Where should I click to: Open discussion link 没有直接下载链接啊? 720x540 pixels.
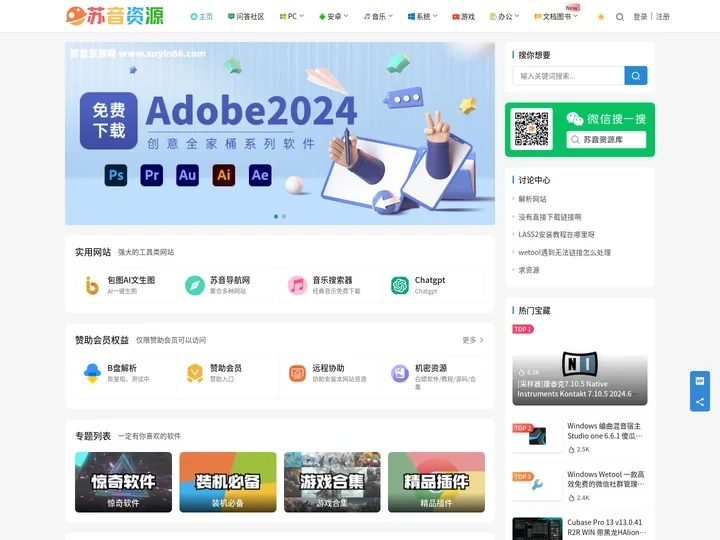pyautogui.click(x=550, y=217)
